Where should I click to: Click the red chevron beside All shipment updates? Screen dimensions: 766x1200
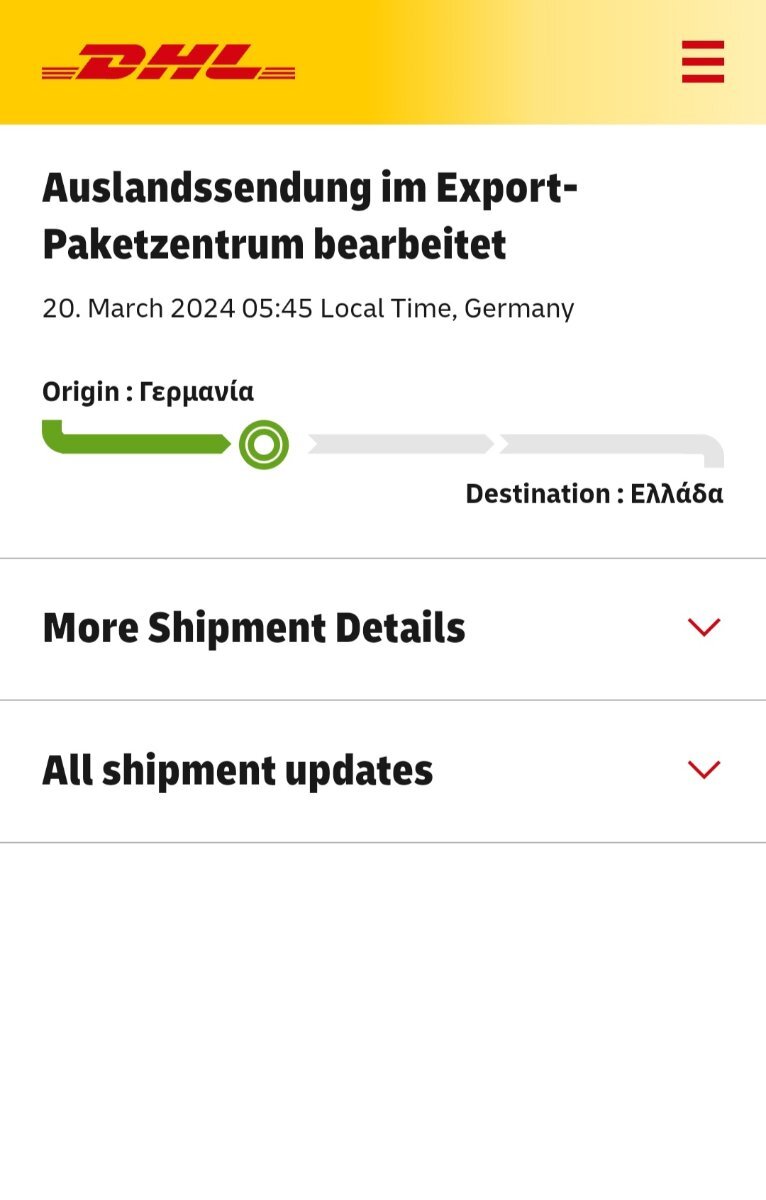point(704,770)
